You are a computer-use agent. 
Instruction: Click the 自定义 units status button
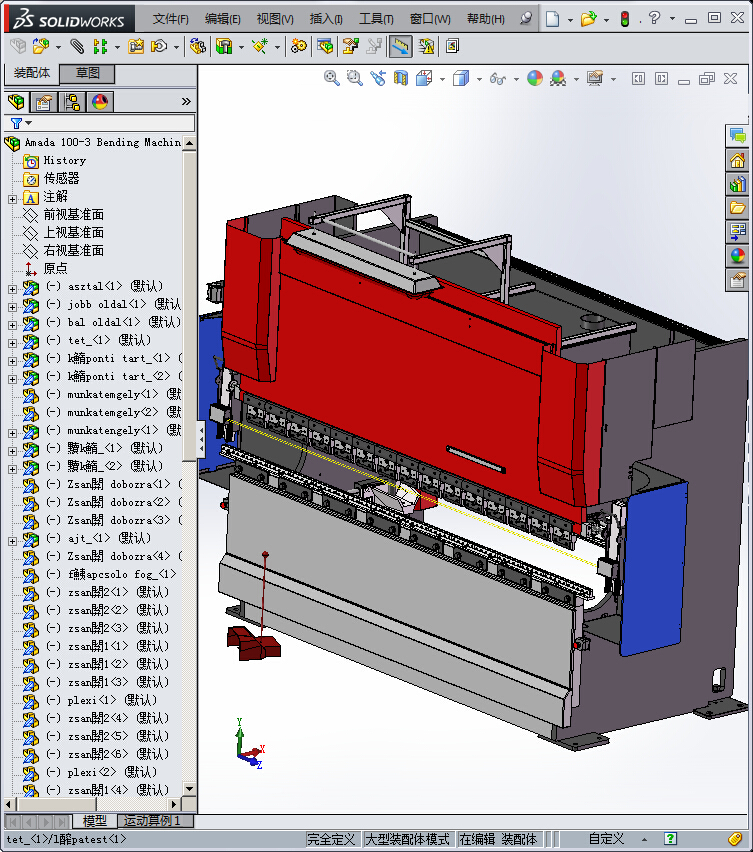pyautogui.click(x=606, y=839)
